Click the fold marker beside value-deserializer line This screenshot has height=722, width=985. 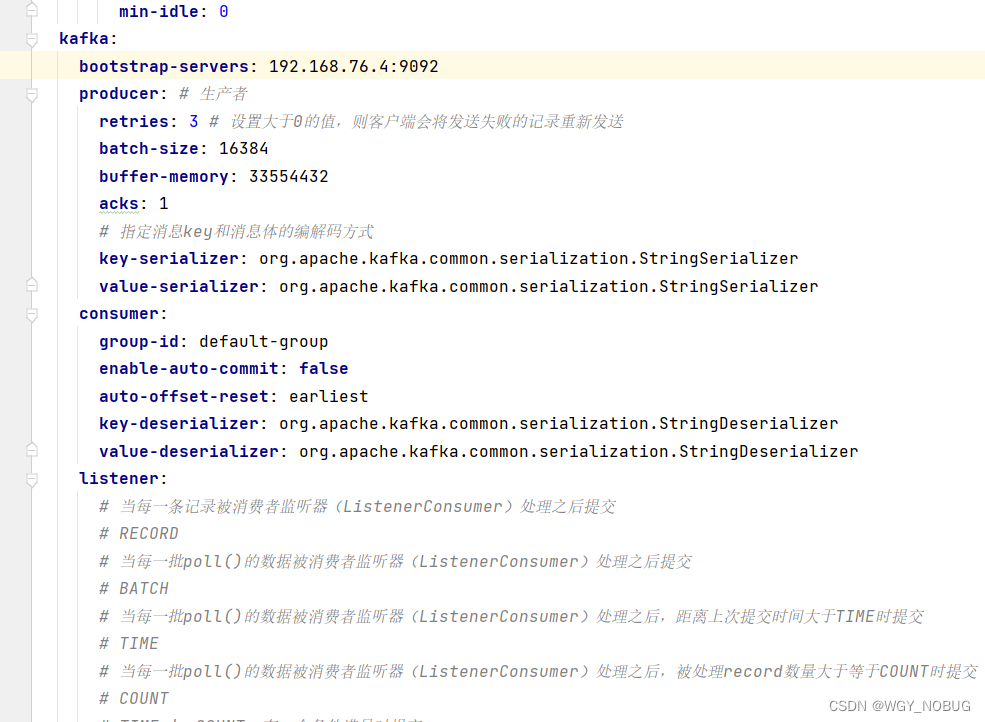pyautogui.click(x=32, y=451)
